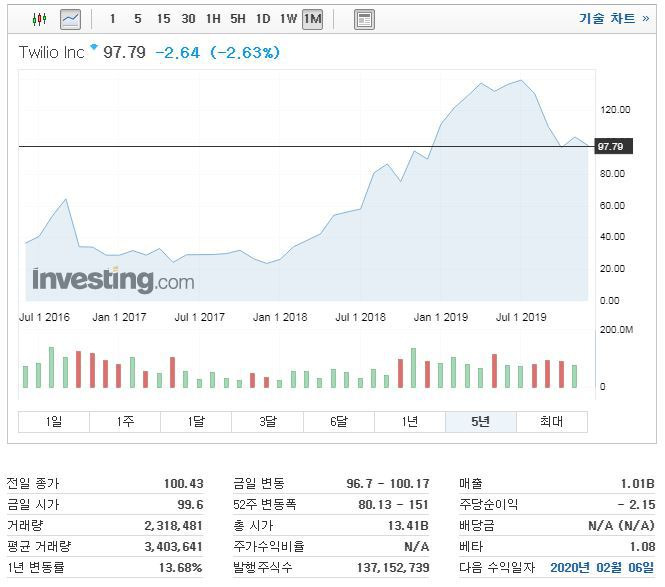Screen dimensions: 665x587
Task: Click the 97.79 current price marker
Action: [x=614, y=147]
